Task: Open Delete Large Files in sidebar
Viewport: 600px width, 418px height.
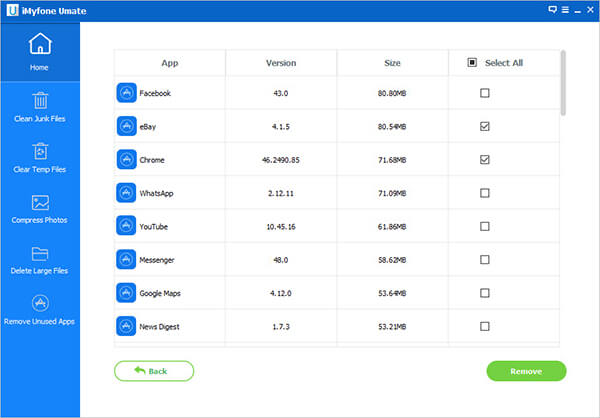Action: (x=40, y=260)
